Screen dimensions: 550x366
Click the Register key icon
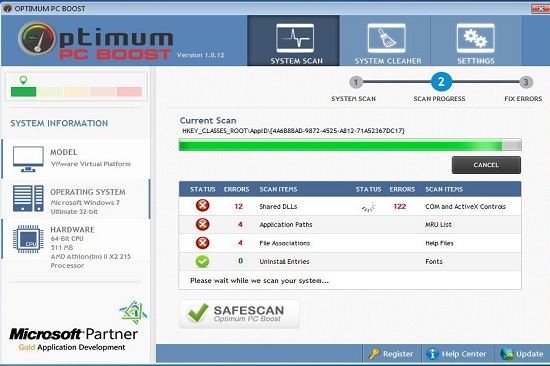point(374,354)
